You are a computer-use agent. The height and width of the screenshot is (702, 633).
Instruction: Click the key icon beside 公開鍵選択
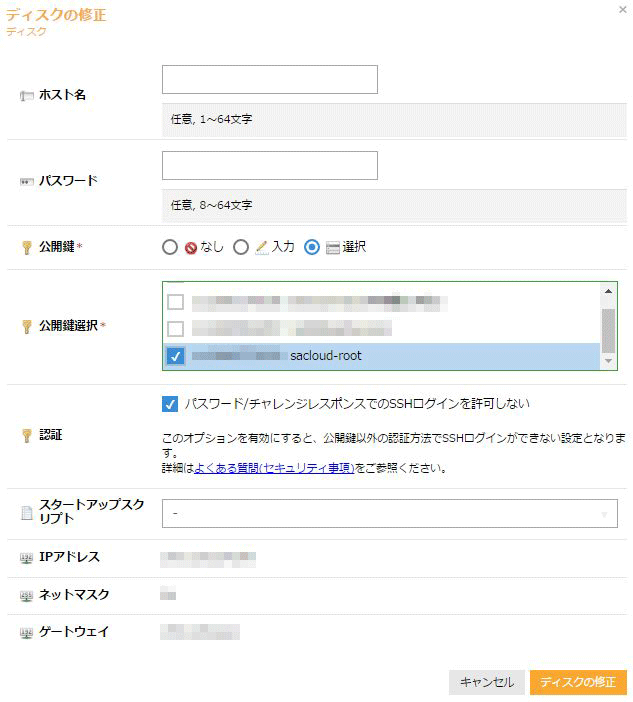pyautogui.click(x=26, y=326)
